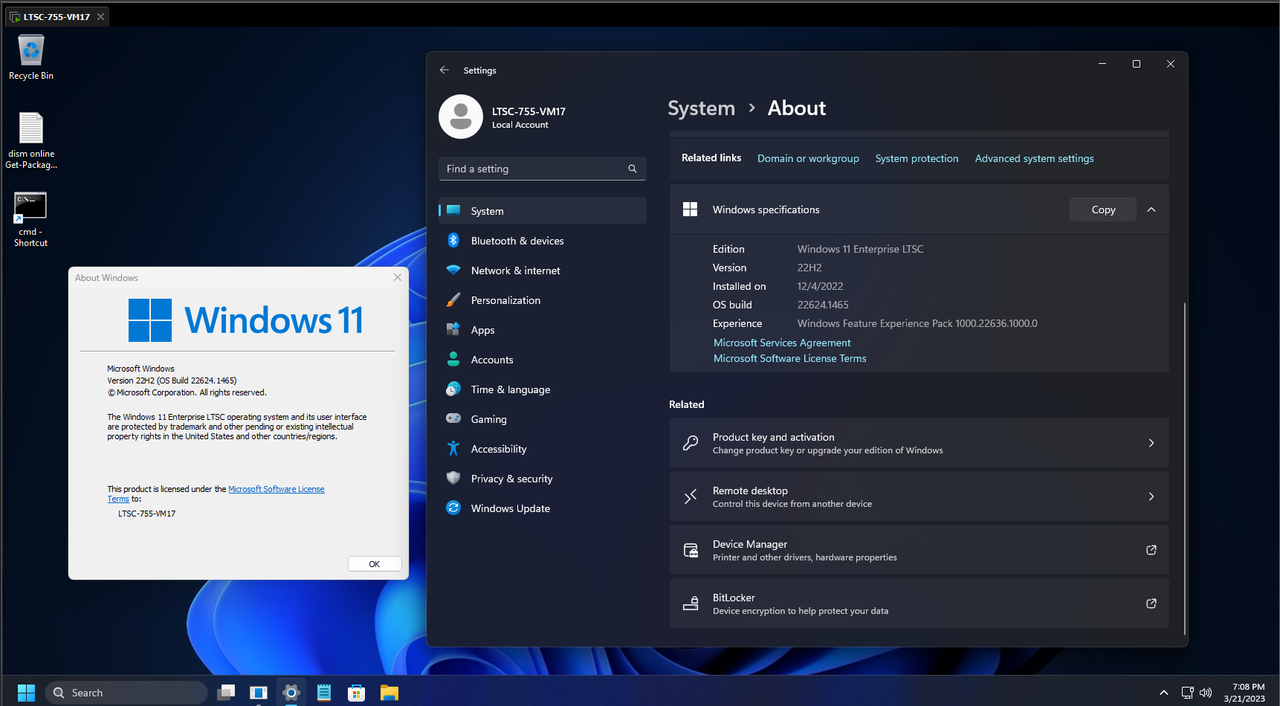The height and width of the screenshot is (706, 1280).
Task: Open Advanced system settings link
Action: pos(1034,159)
